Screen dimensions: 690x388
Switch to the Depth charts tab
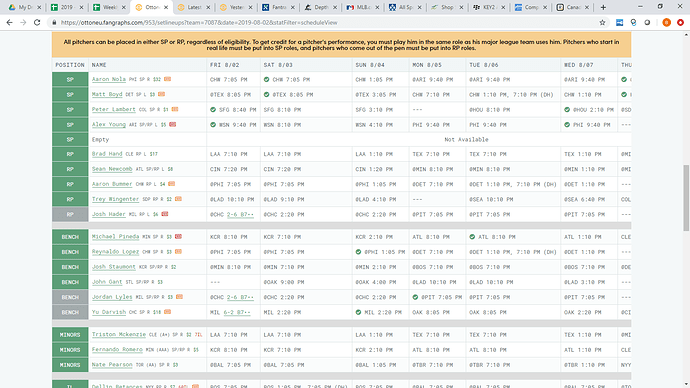(321, 7)
